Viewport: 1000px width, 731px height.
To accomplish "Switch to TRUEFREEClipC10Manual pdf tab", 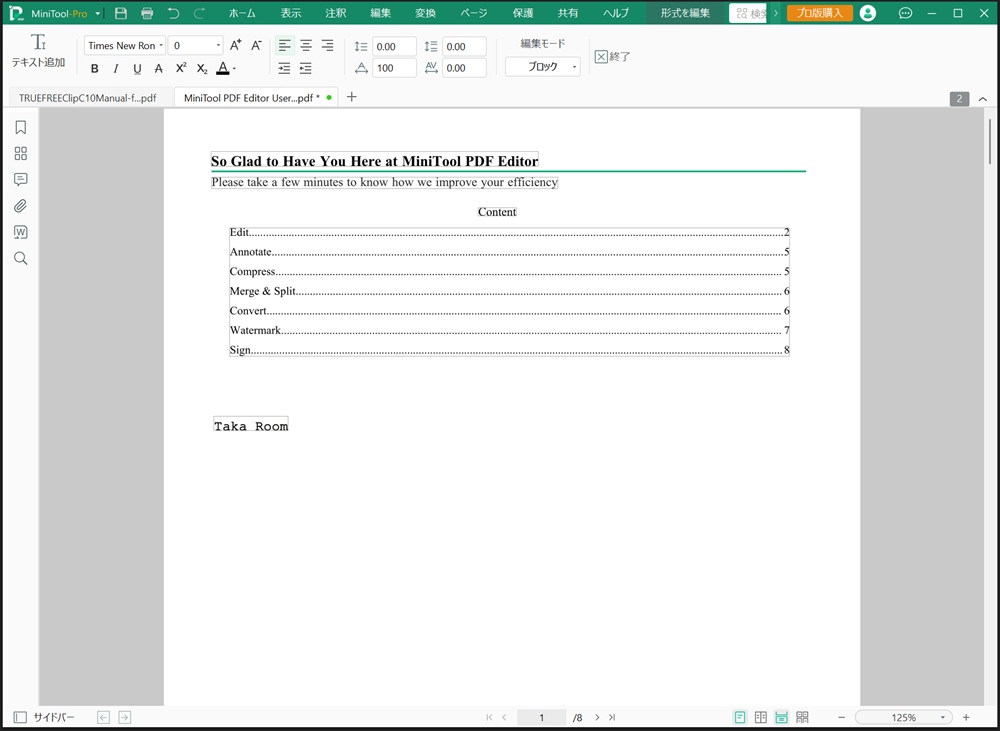I will (x=87, y=98).
